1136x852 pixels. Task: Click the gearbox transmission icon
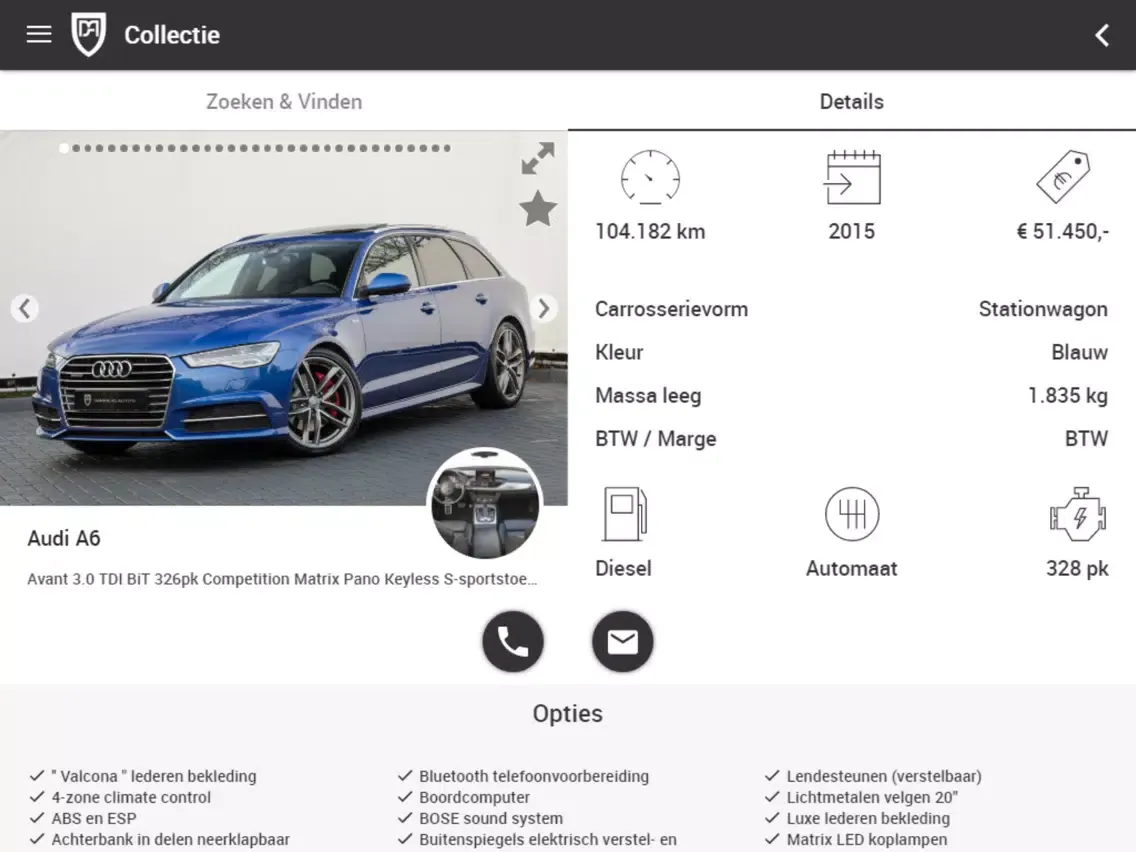coord(852,514)
